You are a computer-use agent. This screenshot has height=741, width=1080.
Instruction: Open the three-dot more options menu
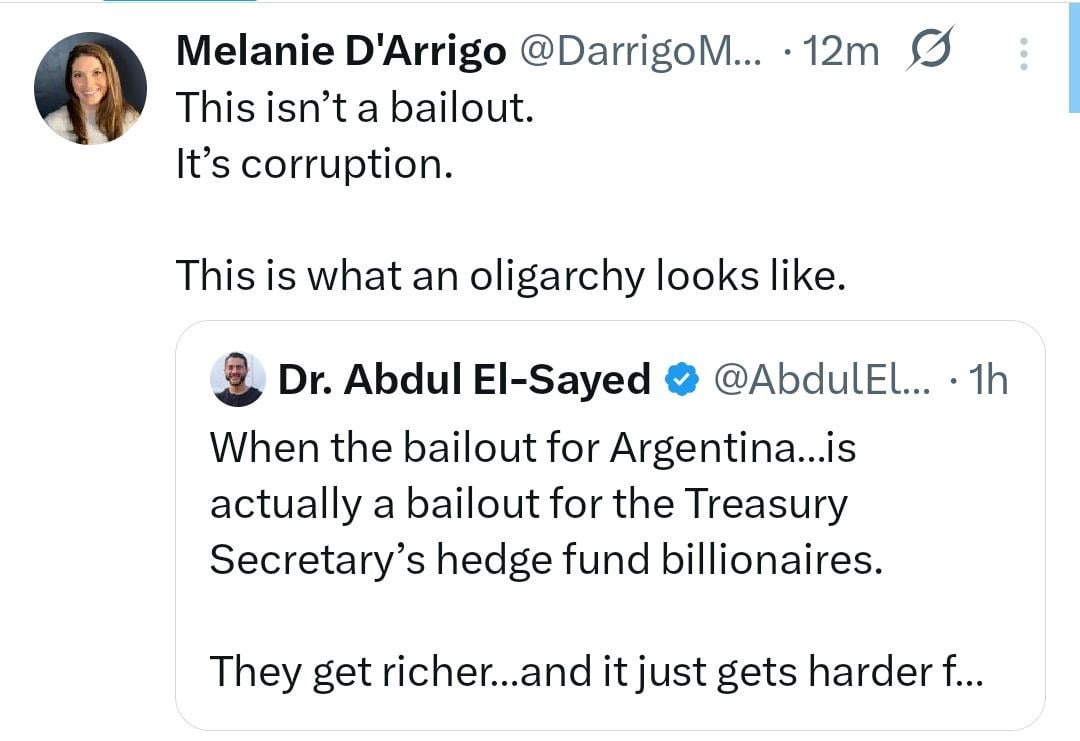1023,54
